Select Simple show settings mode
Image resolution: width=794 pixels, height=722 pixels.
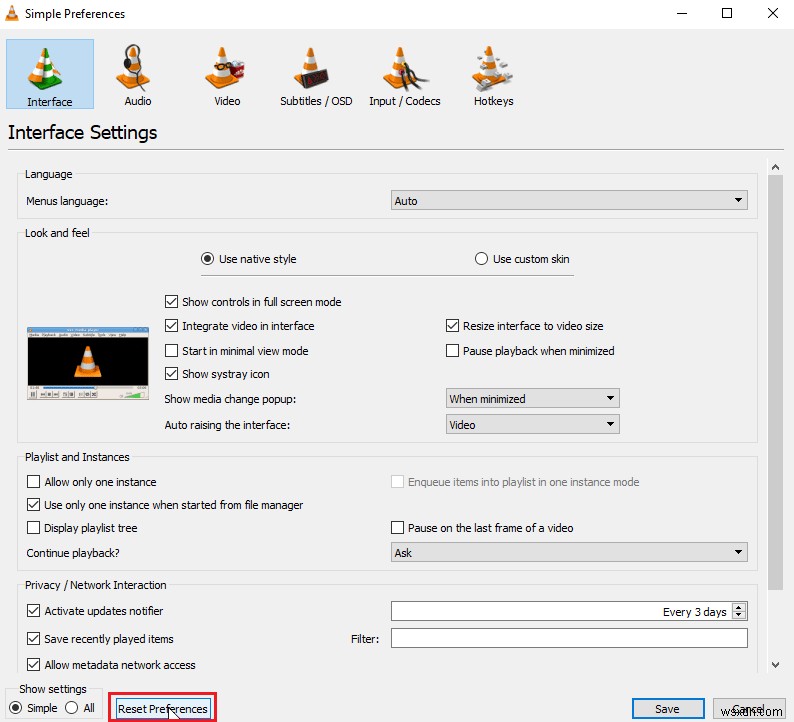tap(33, 708)
